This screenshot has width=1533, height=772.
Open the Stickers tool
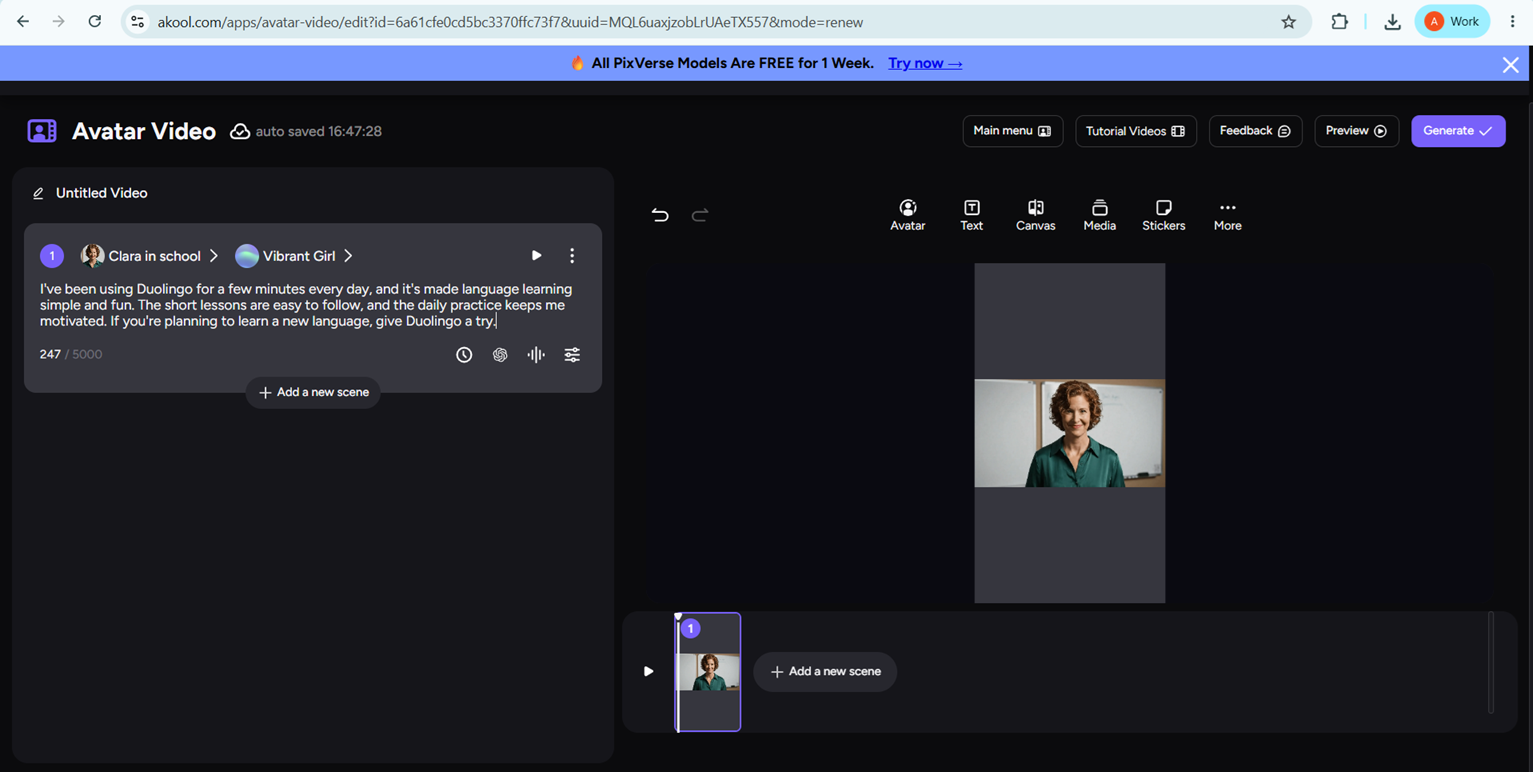point(1163,215)
